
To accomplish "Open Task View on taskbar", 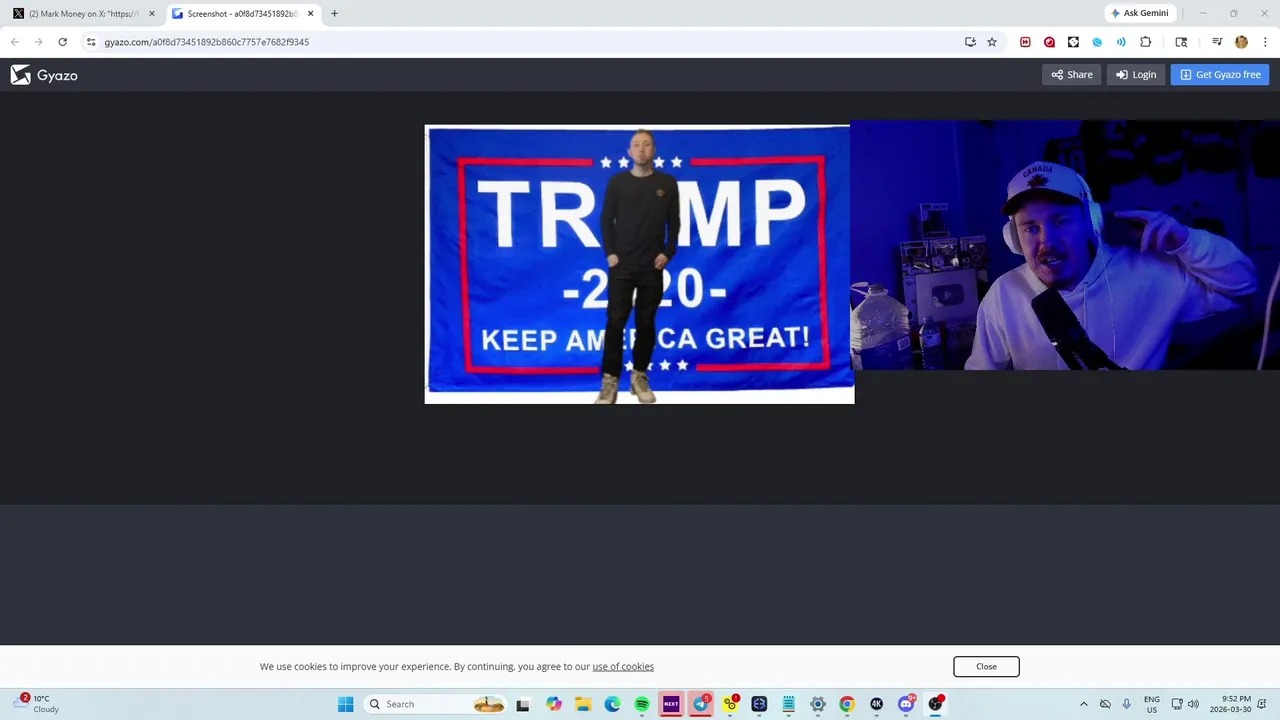I will click(522, 704).
